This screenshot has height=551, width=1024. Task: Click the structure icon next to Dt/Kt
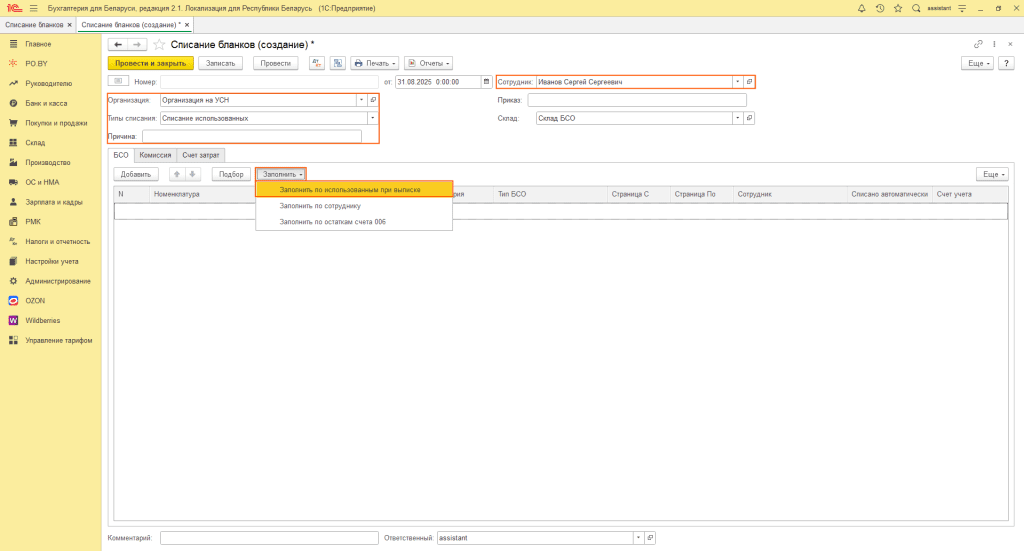coord(338,63)
